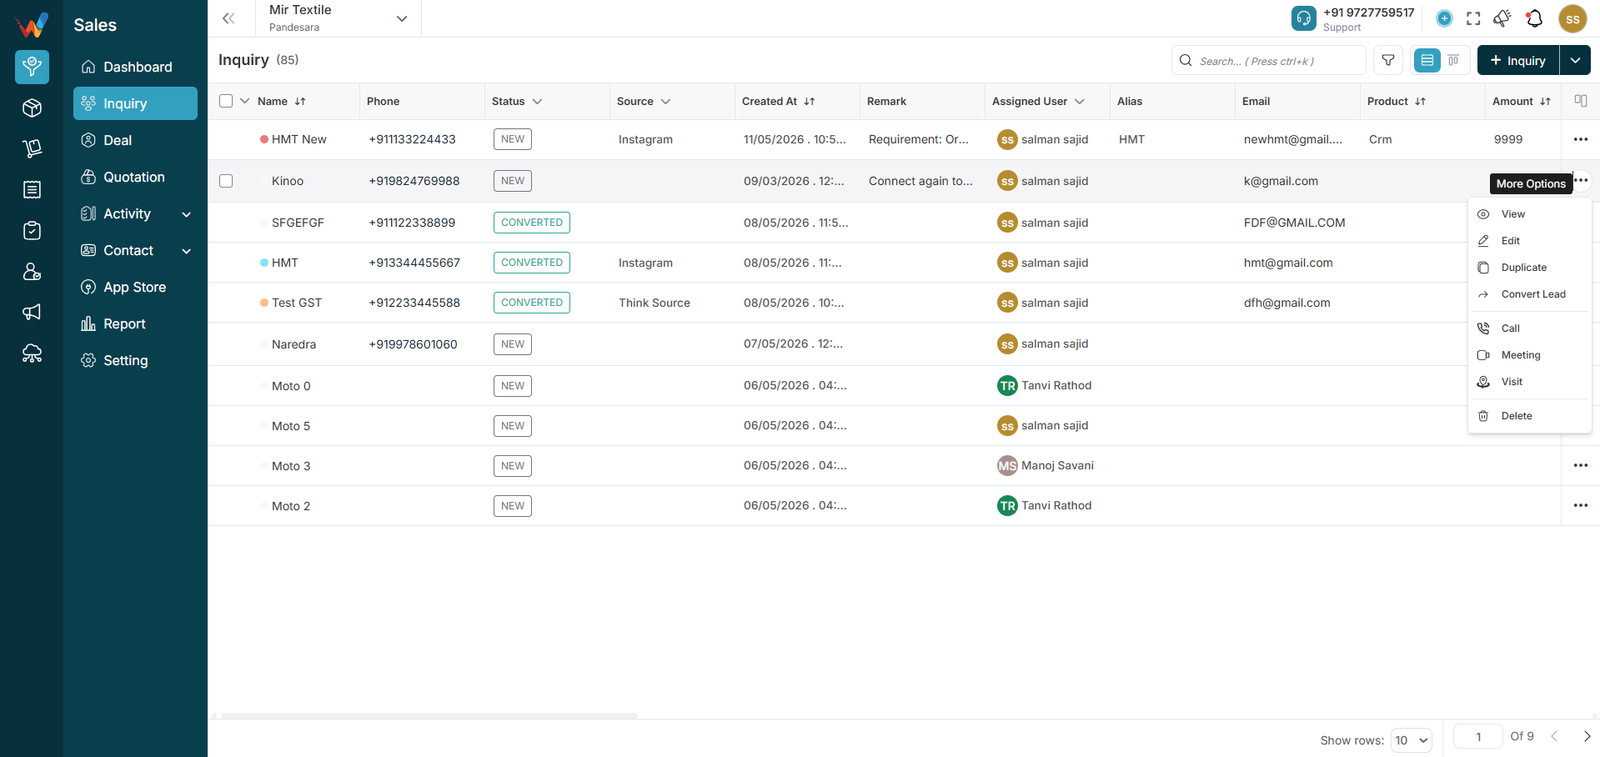Check the Kinoo row checkbox
This screenshot has width=1600, height=757.
pyautogui.click(x=226, y=181)
